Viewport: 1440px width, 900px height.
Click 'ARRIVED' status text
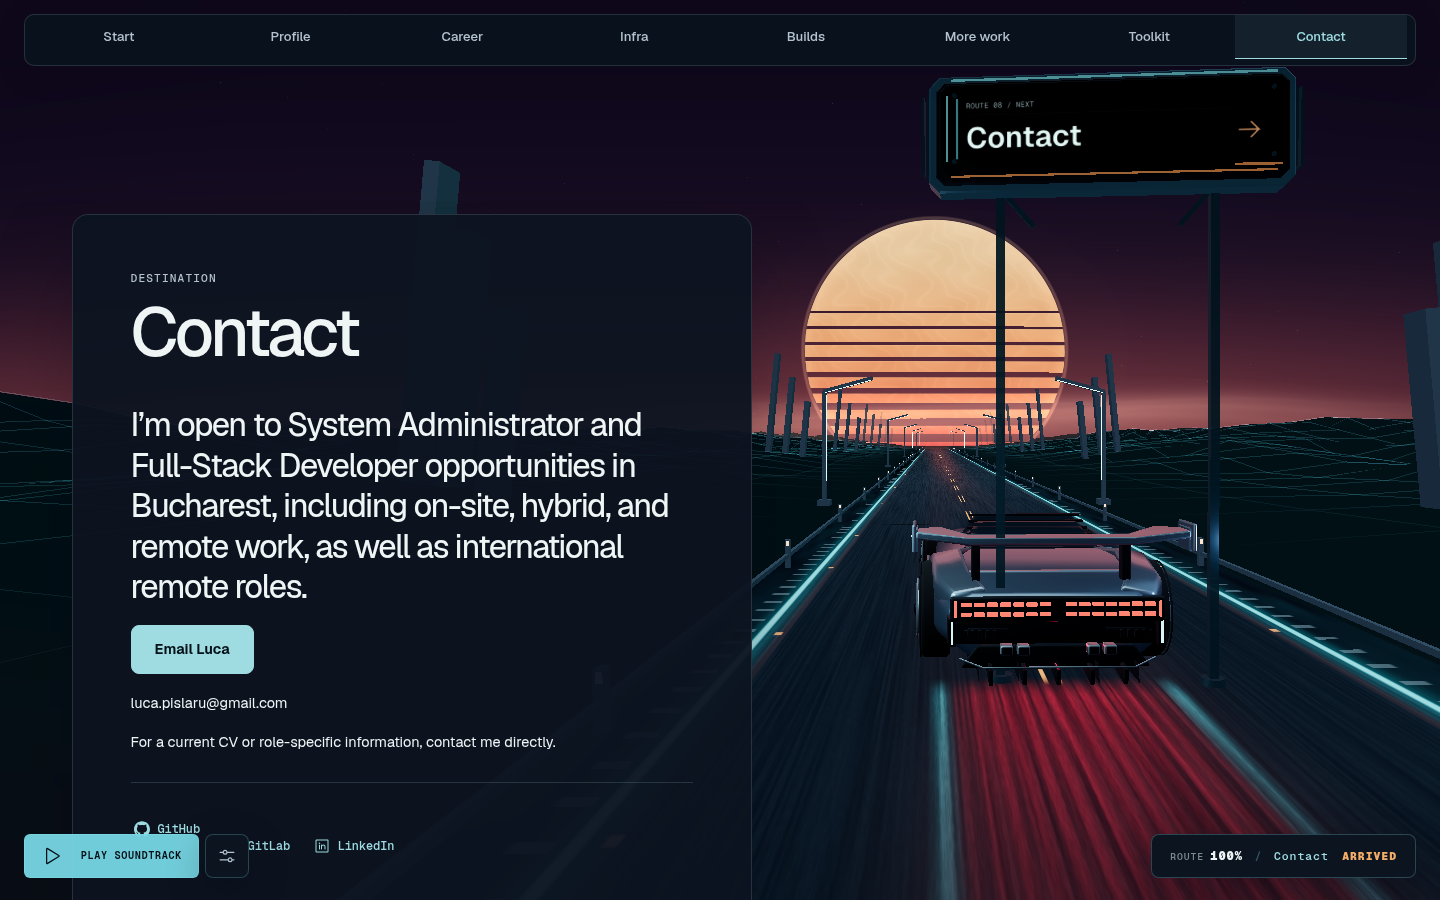pos(1369,856)
